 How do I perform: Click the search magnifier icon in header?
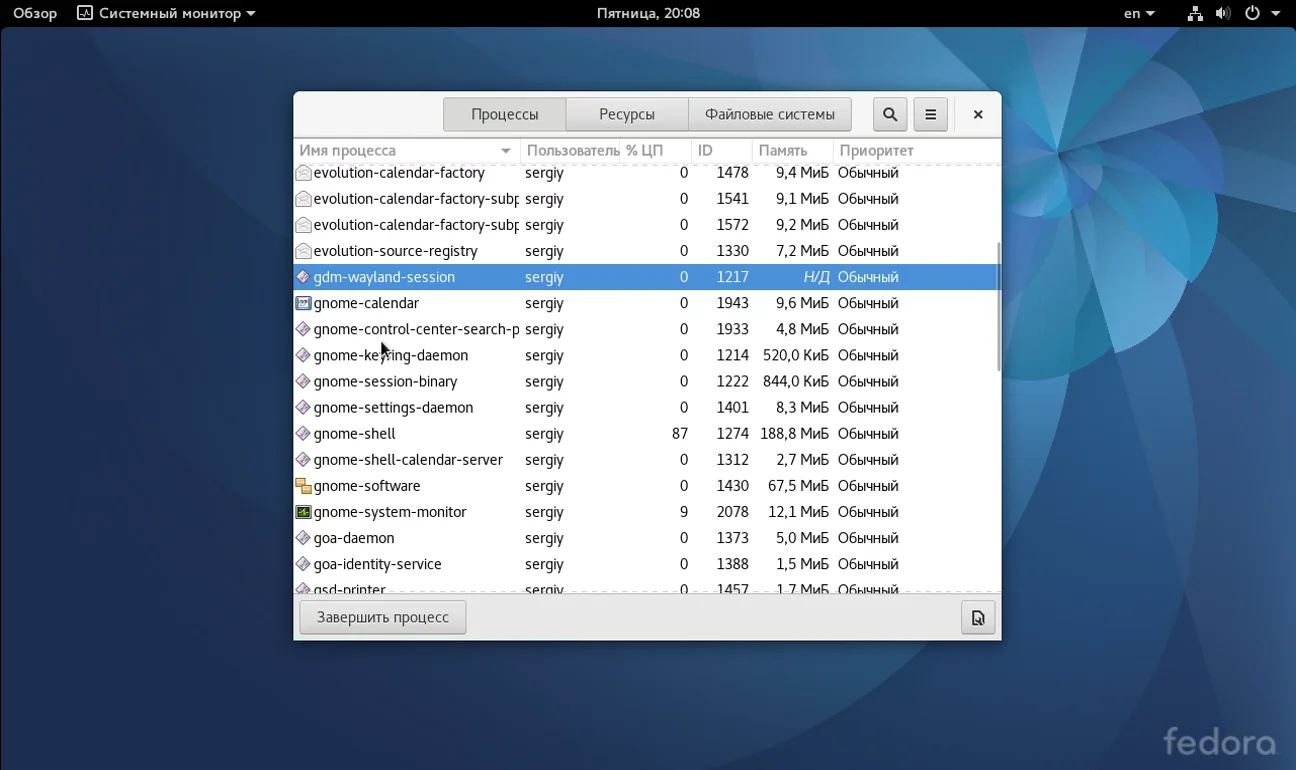click(x=890, y=115)
